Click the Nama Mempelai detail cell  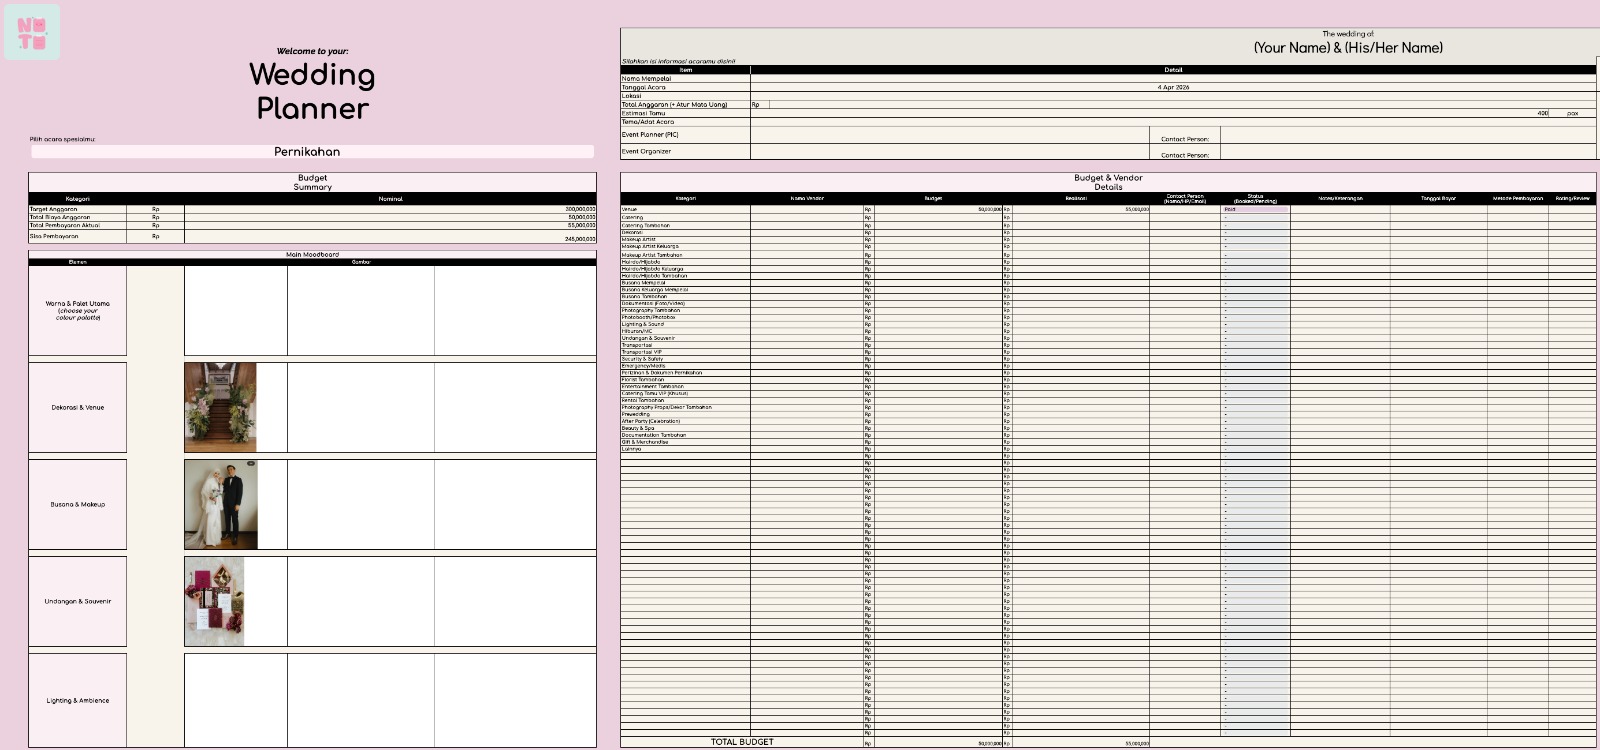coord(1173,79)
